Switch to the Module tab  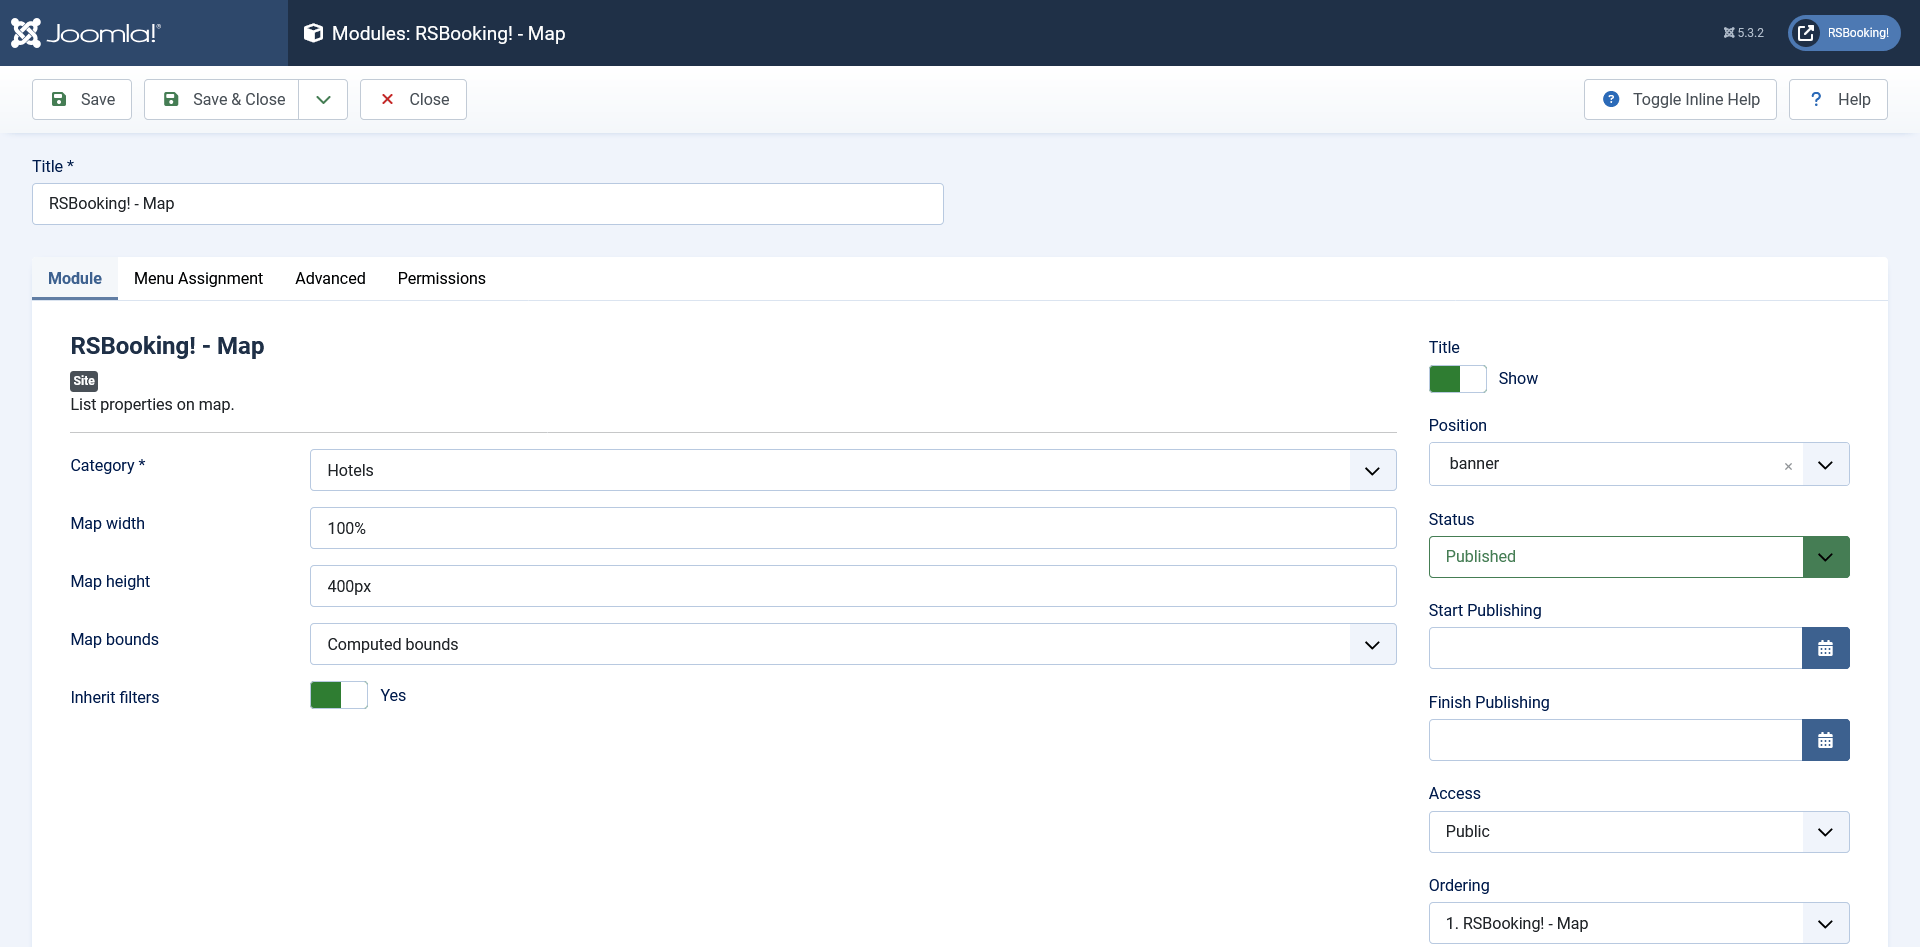point(75,278)
